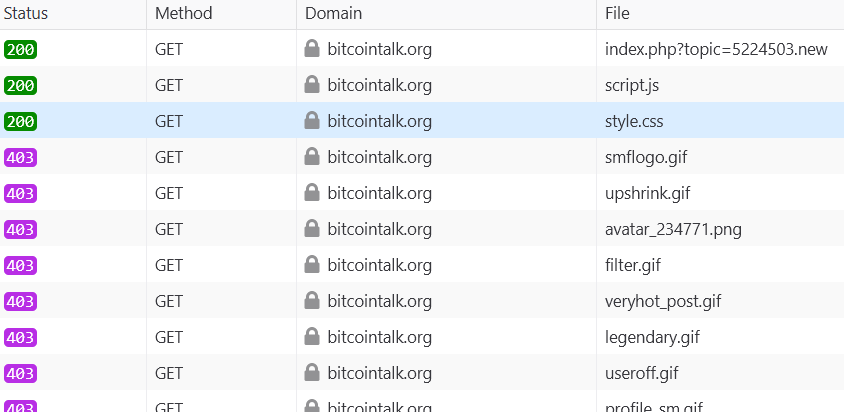Click the lock icon in the index.php row
The height and width of the screenshot is (412, 844).
[x=312, y=49]
